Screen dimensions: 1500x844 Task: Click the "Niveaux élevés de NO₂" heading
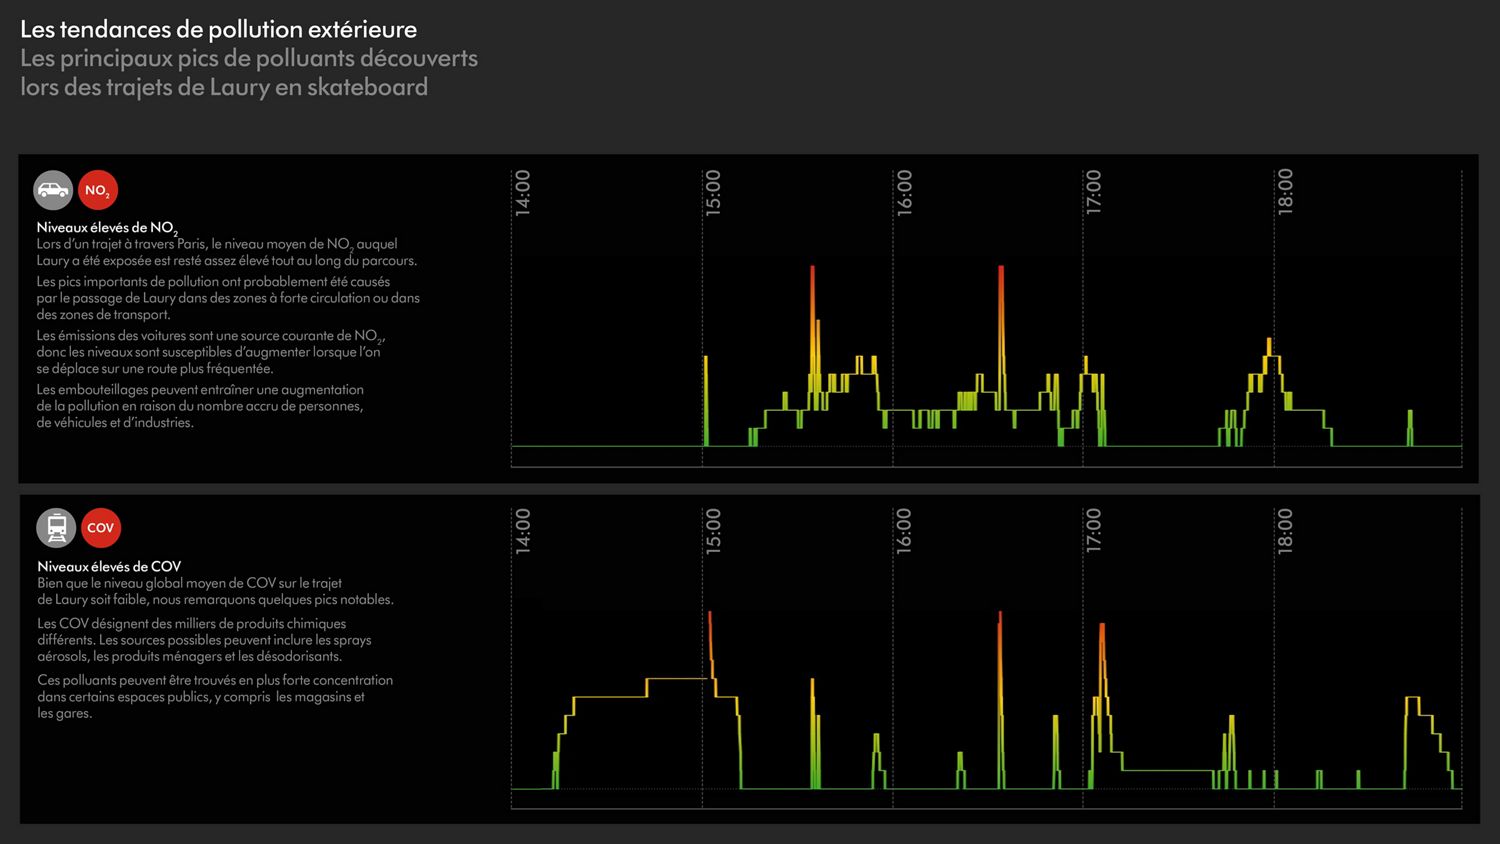coord(106,228)
